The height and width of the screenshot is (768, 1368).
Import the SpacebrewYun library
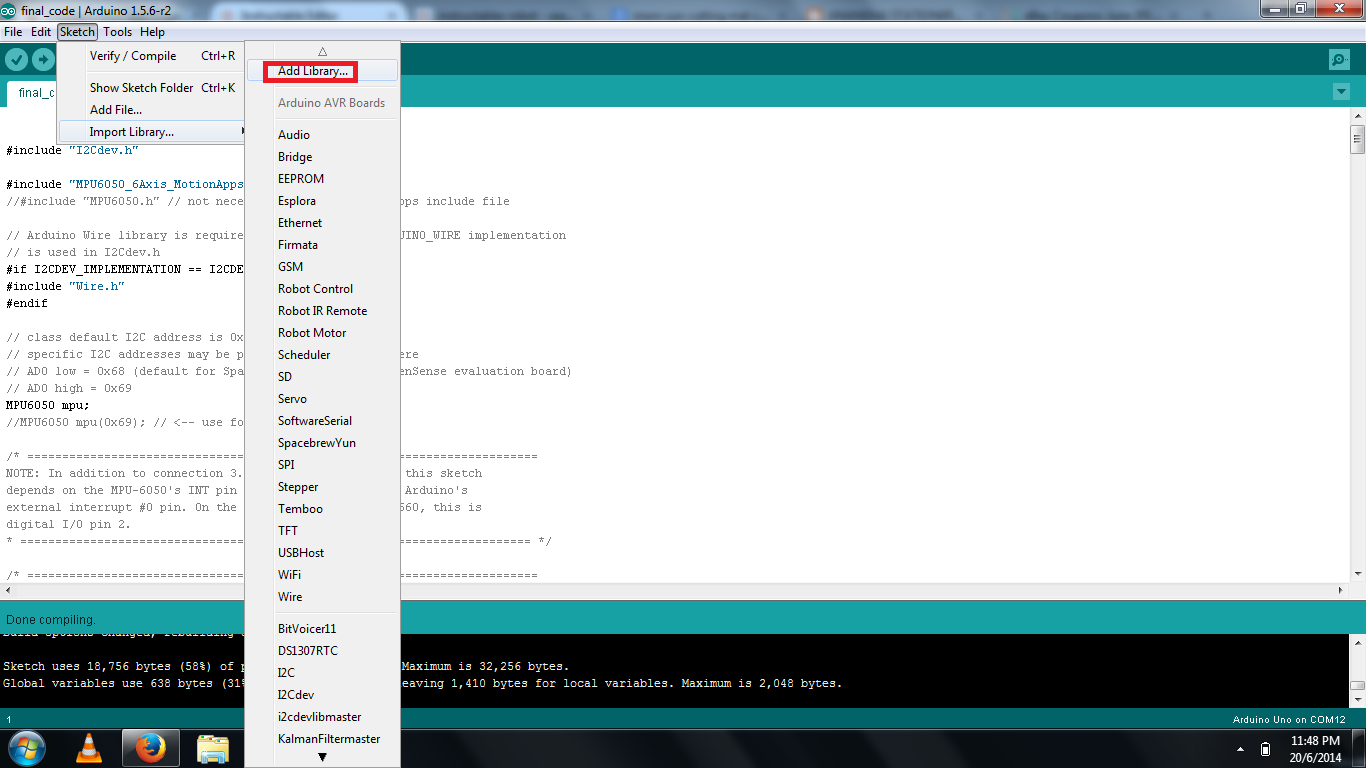coord(322,443)
